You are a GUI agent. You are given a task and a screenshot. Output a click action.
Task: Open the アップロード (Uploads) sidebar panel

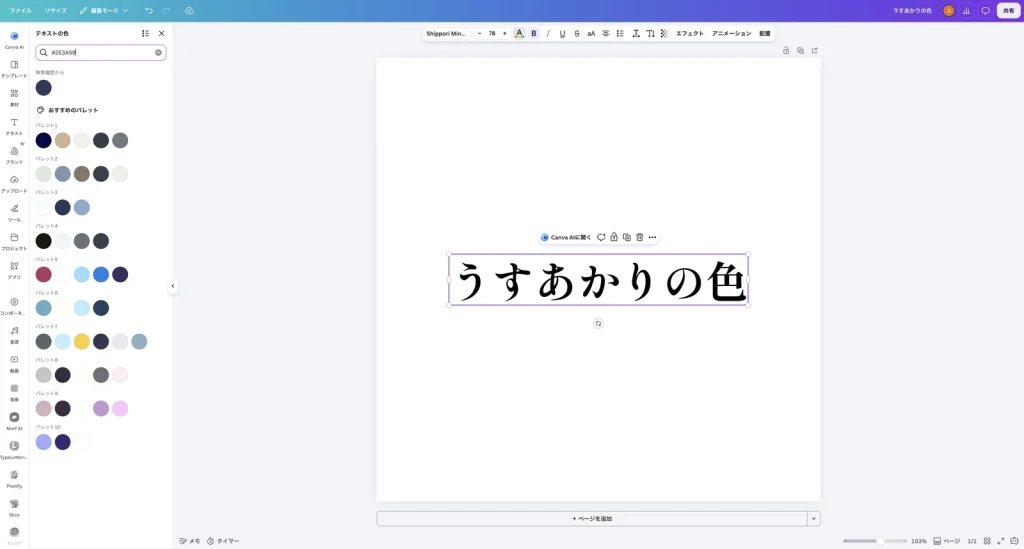[14, 183]
